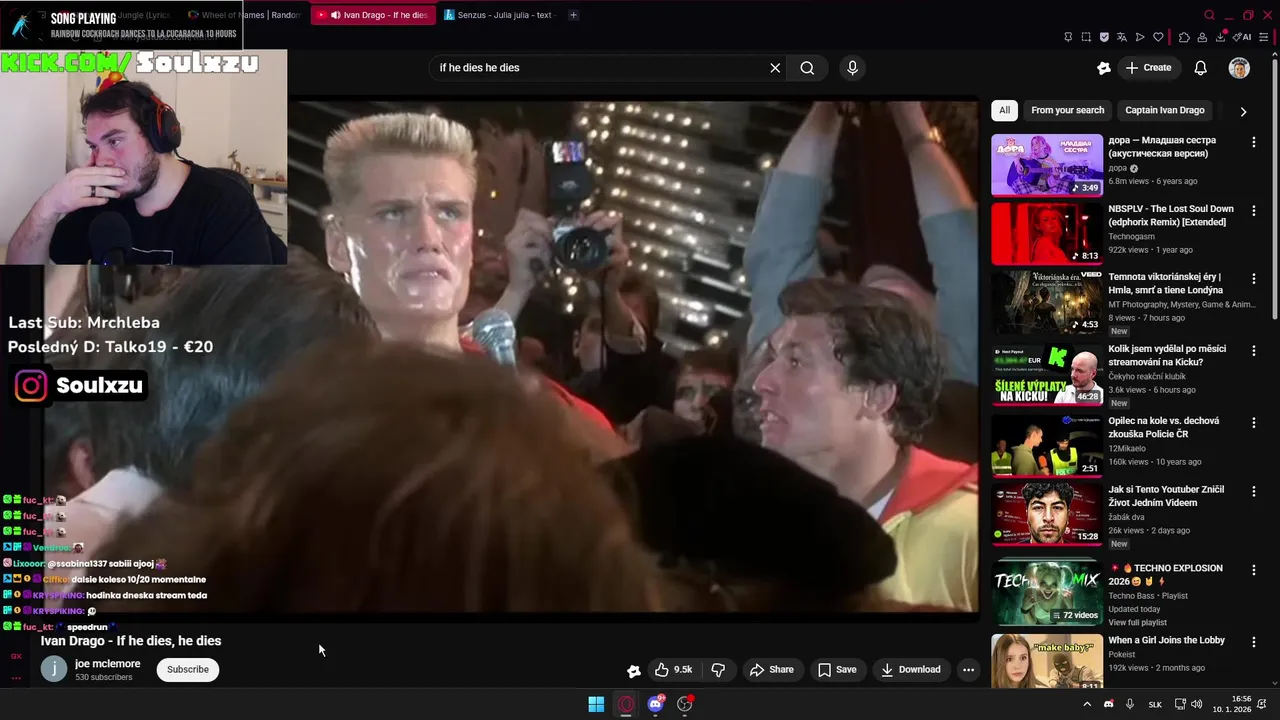
Task: Open Windows Start menu
Action: click(596, 704)
